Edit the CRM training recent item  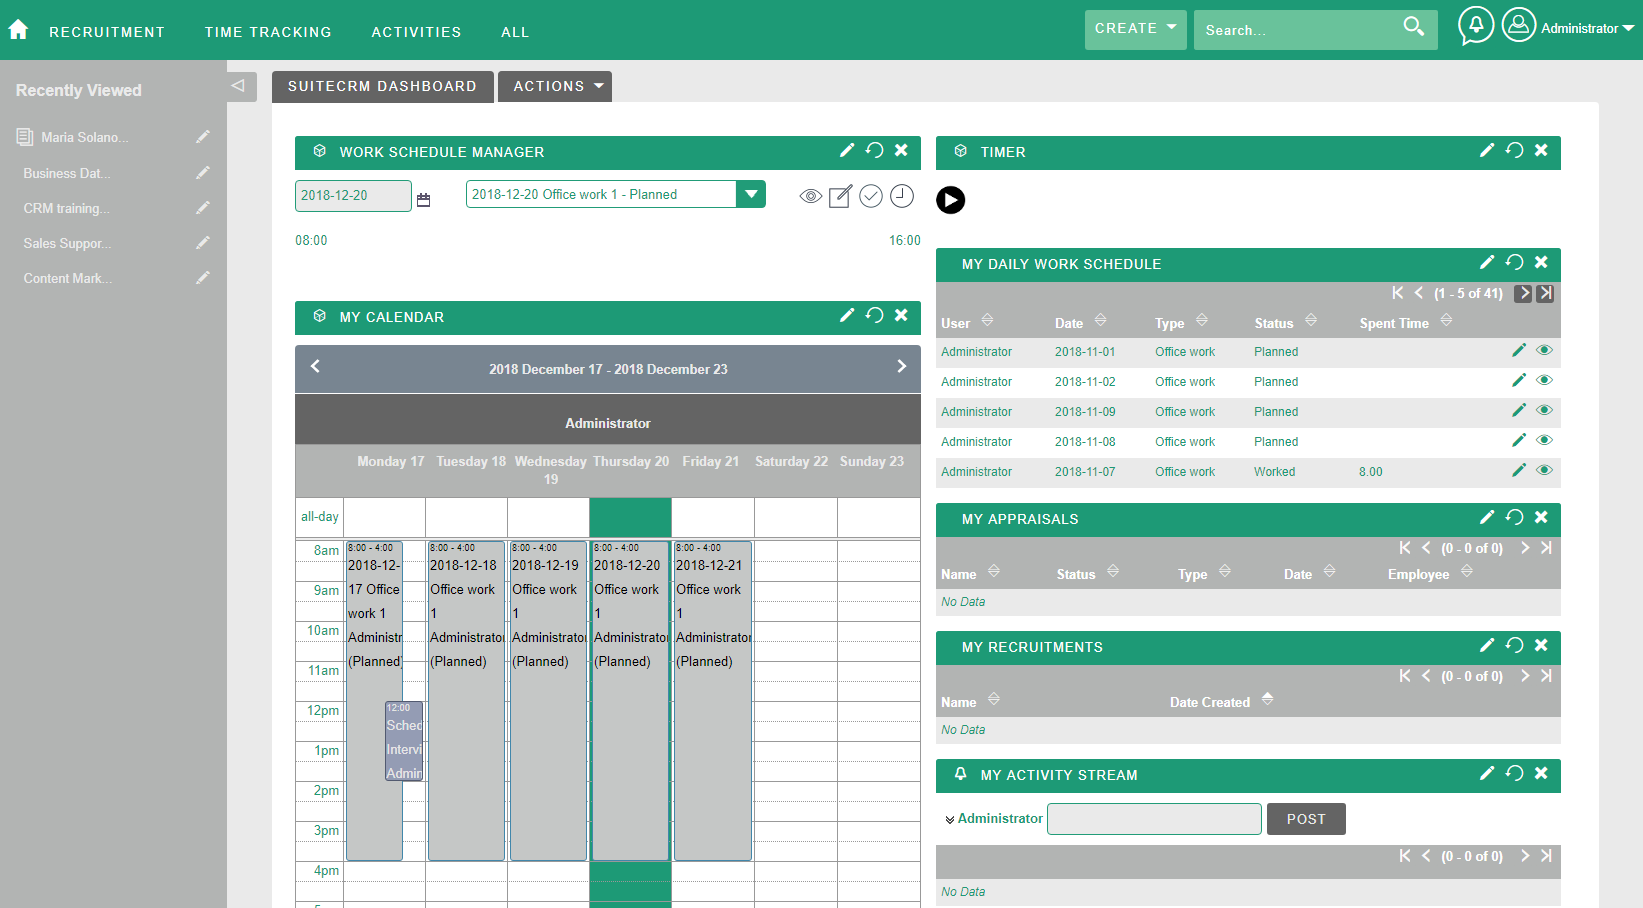[203, 208]
